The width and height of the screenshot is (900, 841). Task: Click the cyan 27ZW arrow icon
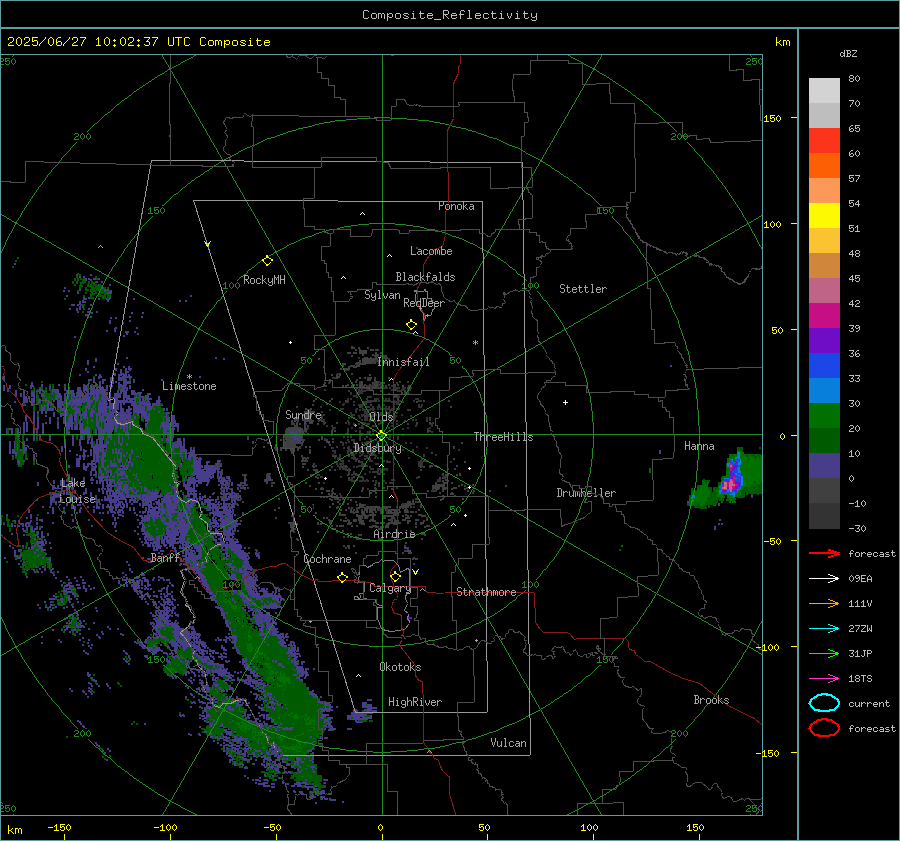click(824, 628)
